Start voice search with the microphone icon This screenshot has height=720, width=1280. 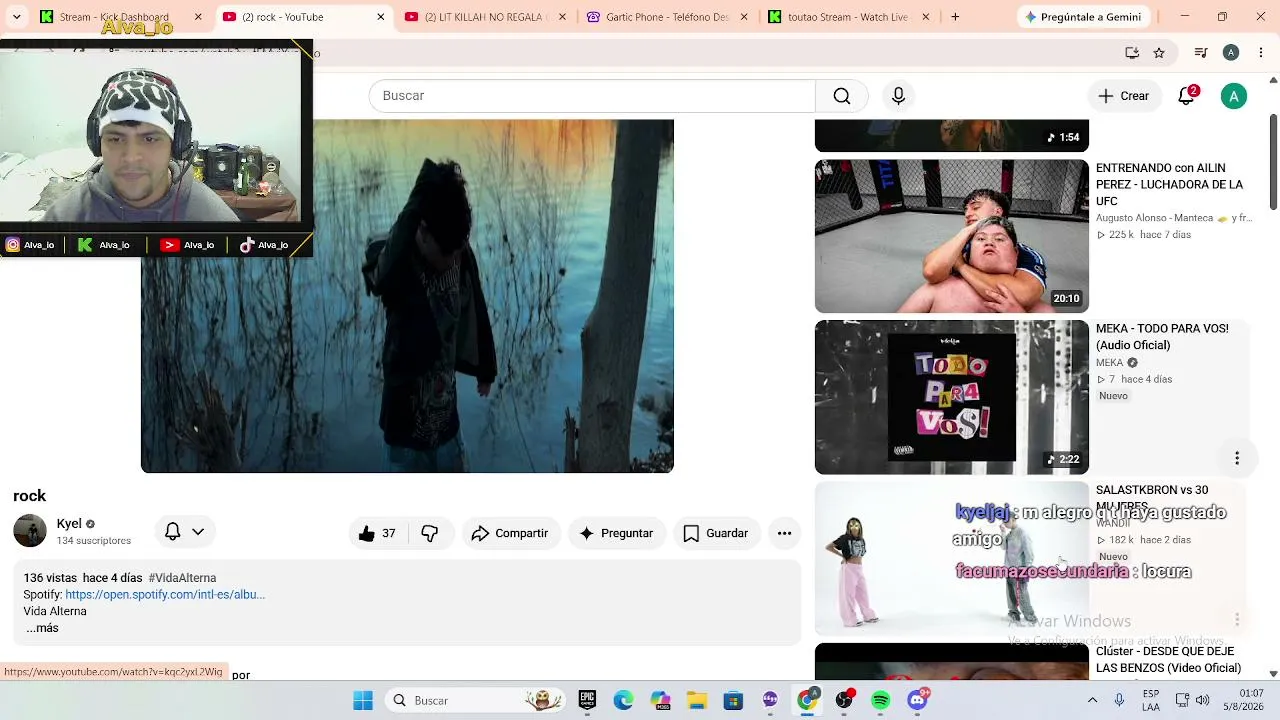898,96
